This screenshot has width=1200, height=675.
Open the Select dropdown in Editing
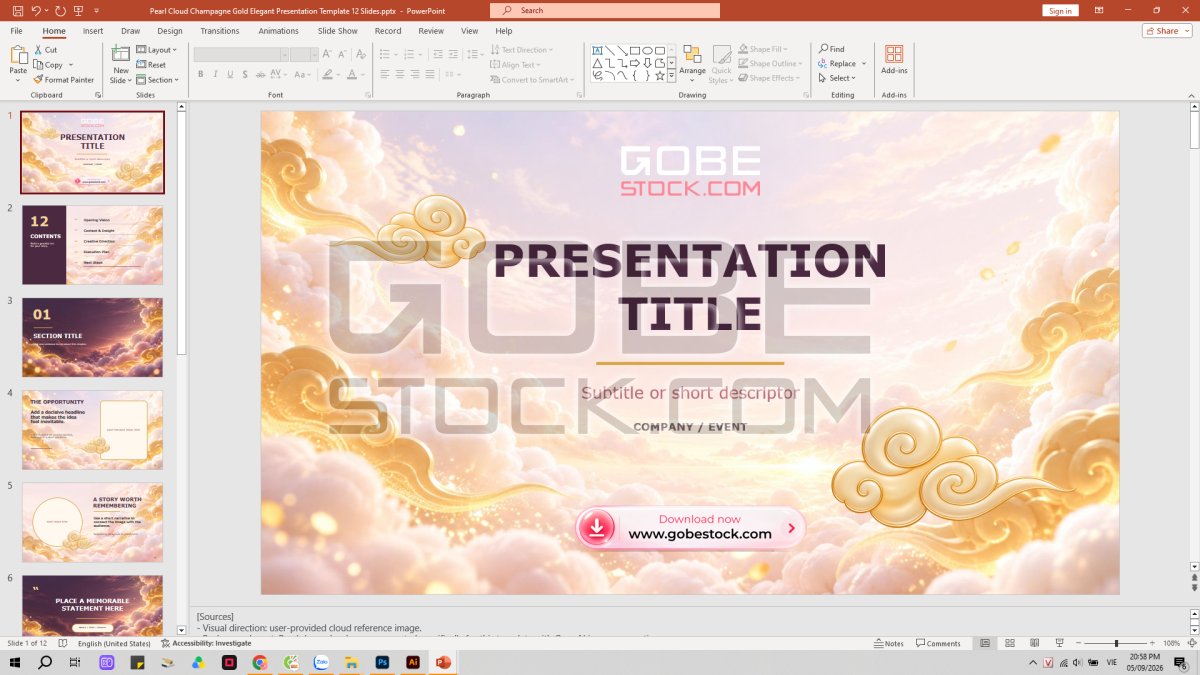coord(835,78)
